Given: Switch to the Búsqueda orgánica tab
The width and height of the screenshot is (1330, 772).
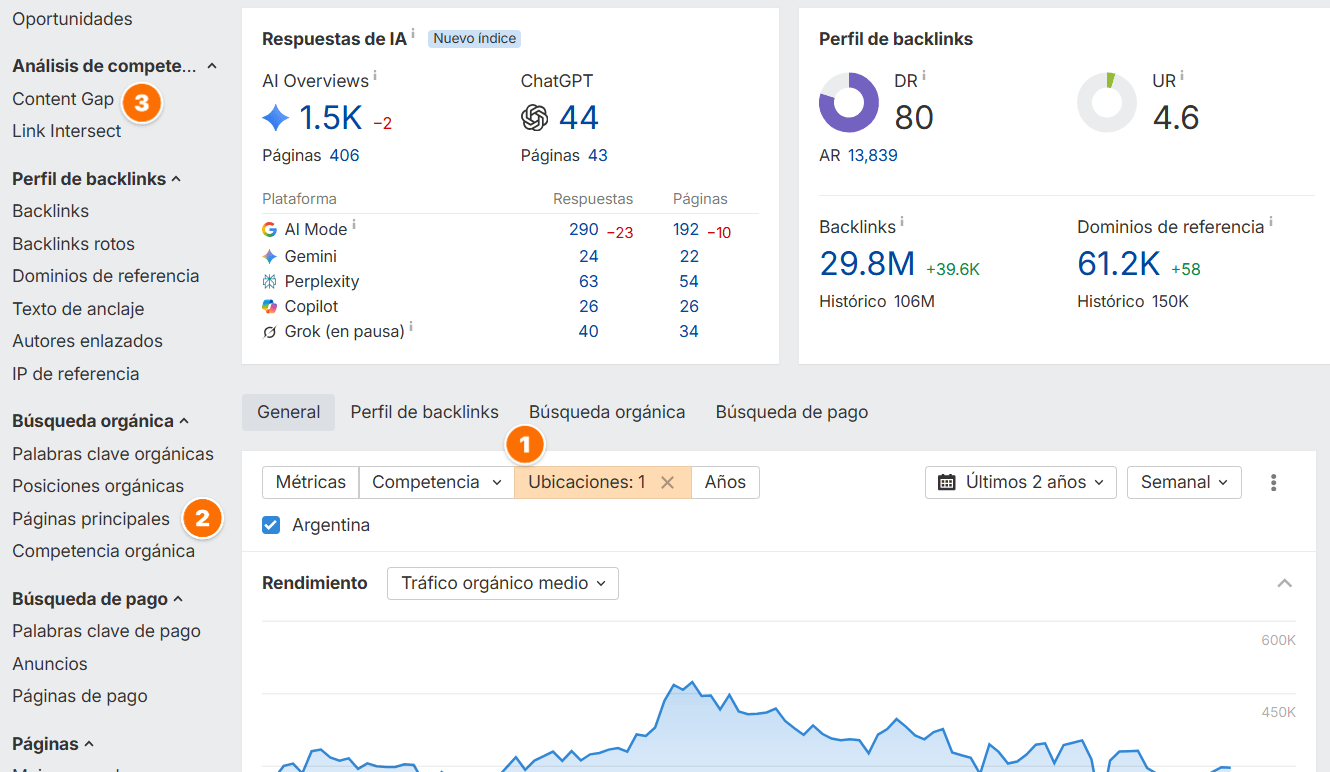Looking at the screenshot, I should pos(607,412).
